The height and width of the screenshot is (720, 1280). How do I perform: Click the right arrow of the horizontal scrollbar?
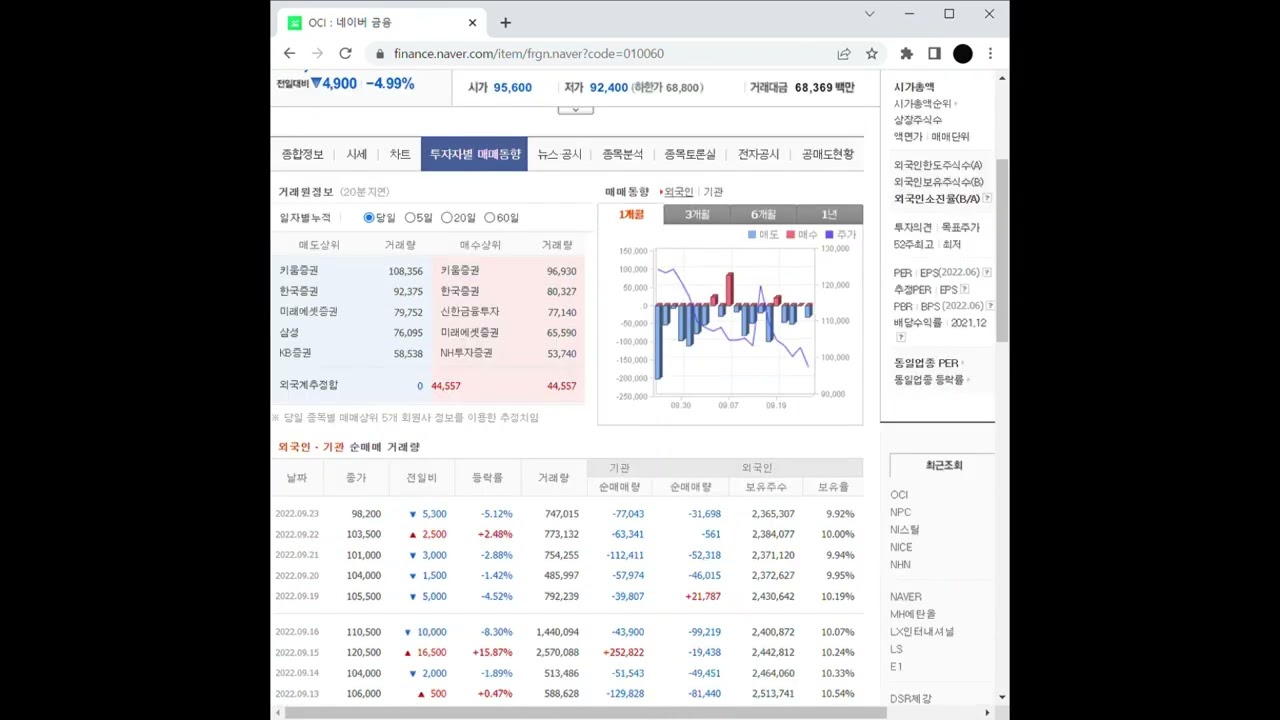[987, 713]
